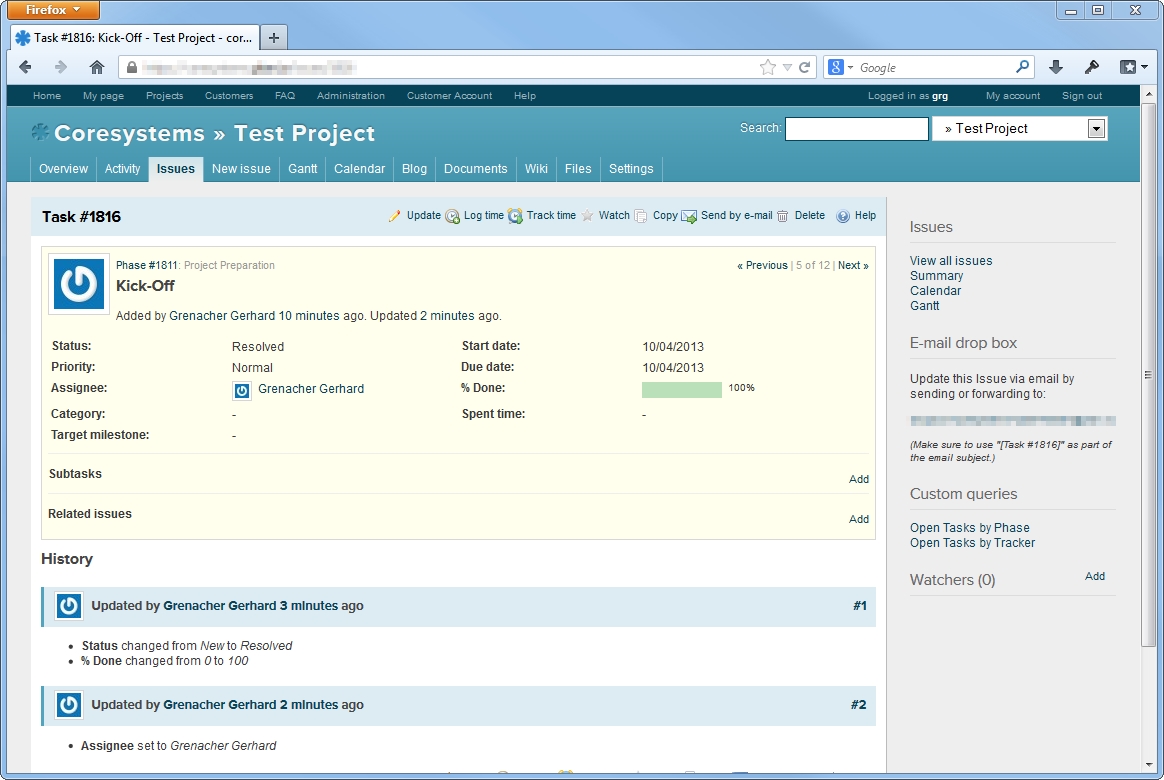Go to Previous issue link
This screenshot has height=780, width=1164.
[762, 266]
